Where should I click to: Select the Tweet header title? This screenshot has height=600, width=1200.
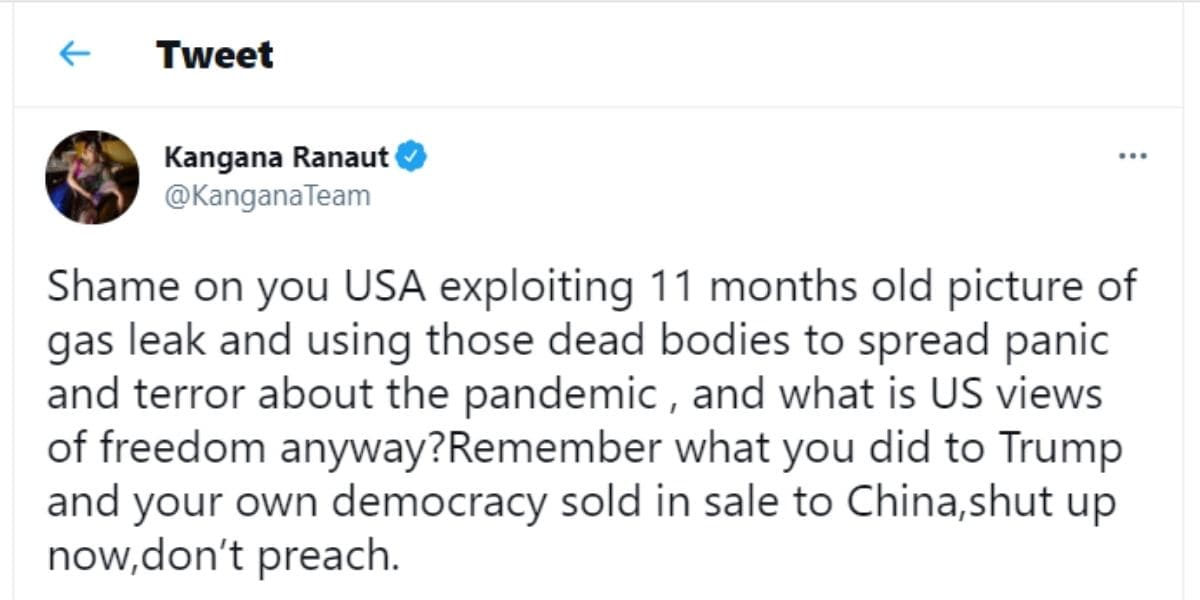[x=215, y=54]
